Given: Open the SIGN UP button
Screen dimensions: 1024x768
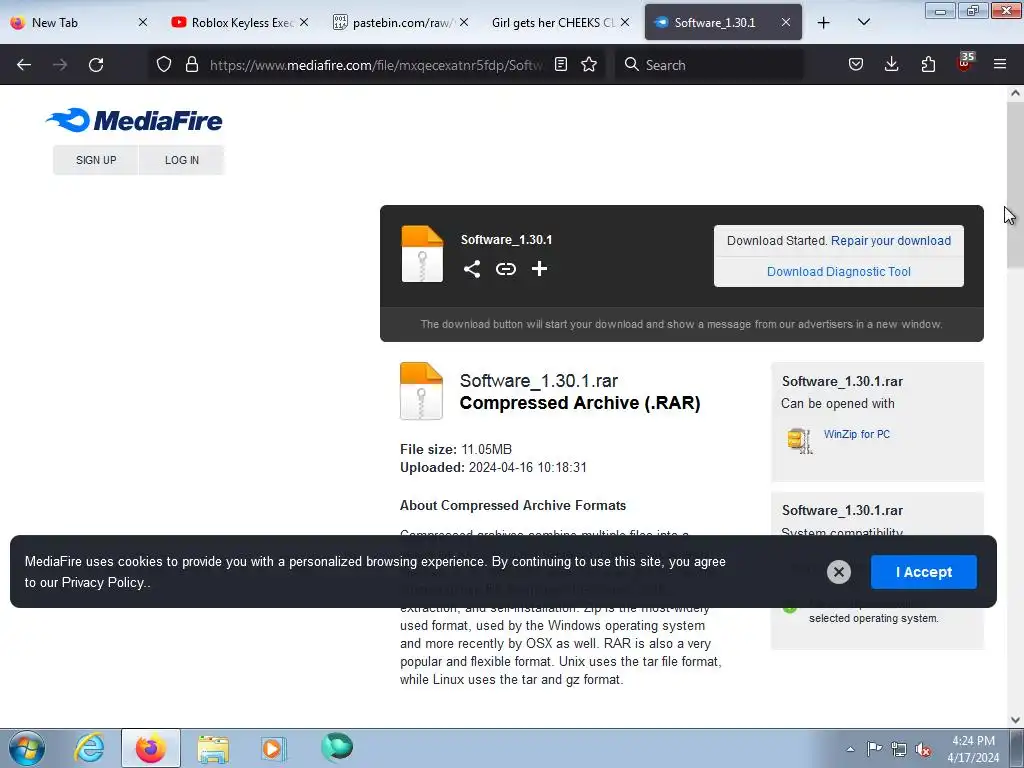Looking at the screenshot, I should [x=96, y=160].
